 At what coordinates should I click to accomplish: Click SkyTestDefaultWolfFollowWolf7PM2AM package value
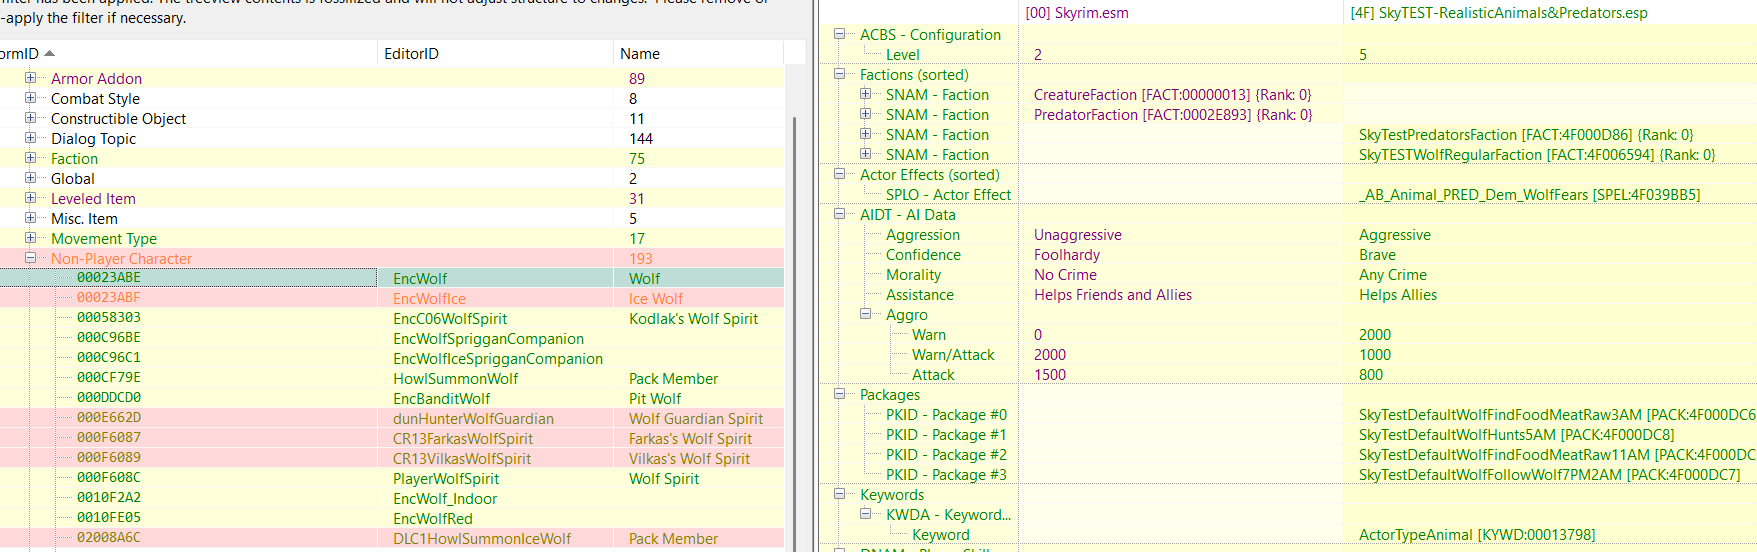click(x=1549, y=475)
